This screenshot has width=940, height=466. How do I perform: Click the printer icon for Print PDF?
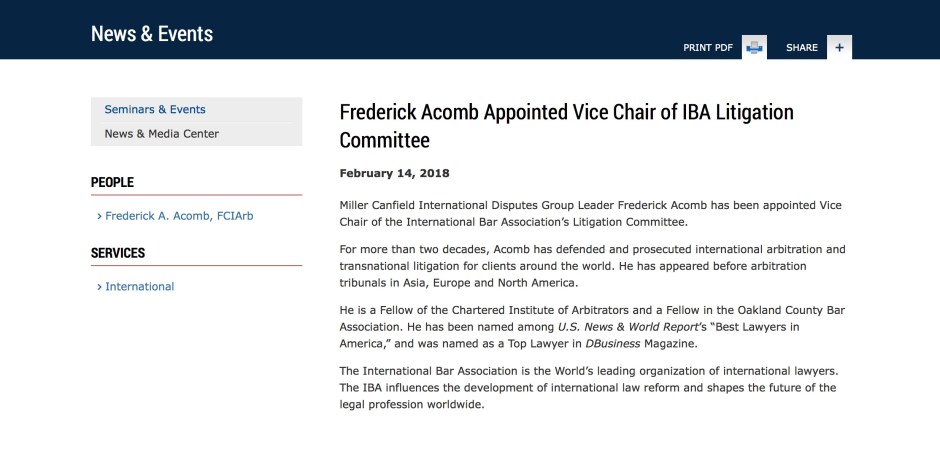point(754,47)
